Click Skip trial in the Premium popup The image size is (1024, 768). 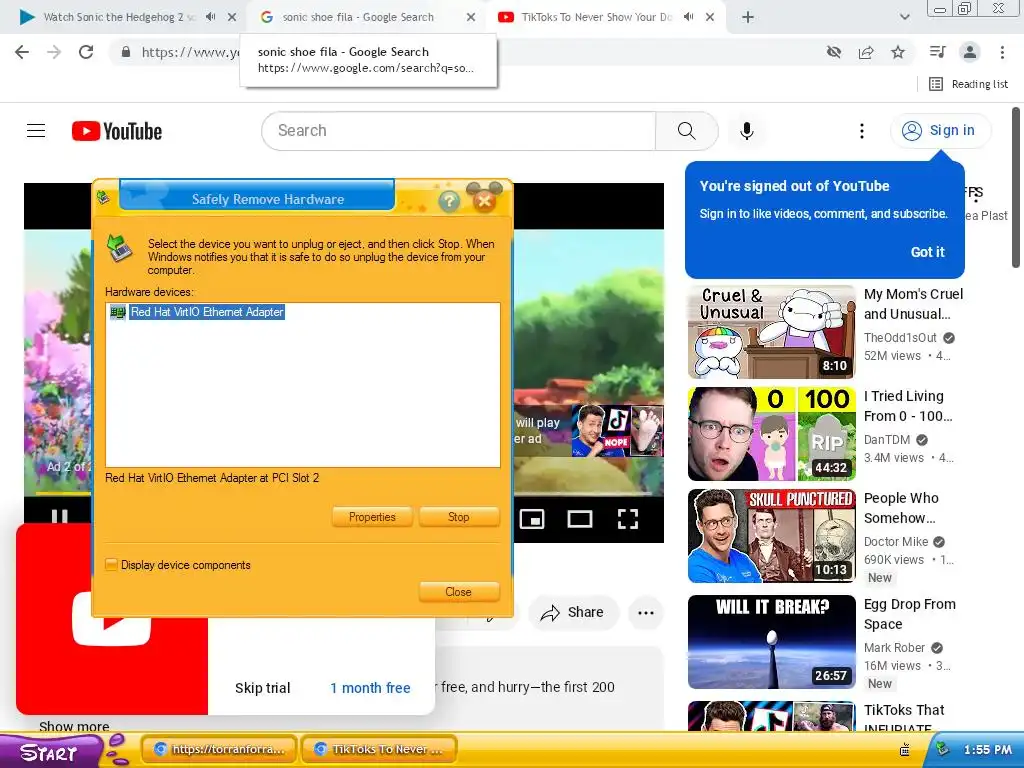coord(263,688)
